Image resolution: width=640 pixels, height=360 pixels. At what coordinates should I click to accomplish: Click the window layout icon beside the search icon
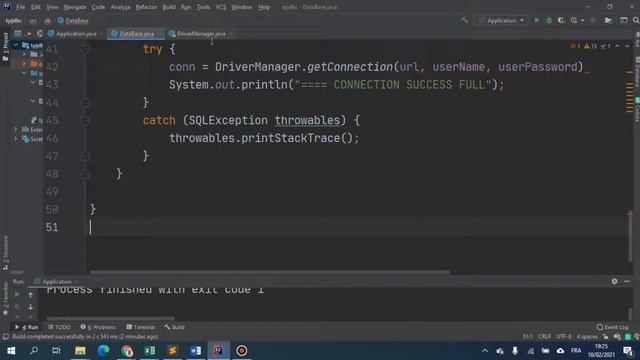point(624,20)
